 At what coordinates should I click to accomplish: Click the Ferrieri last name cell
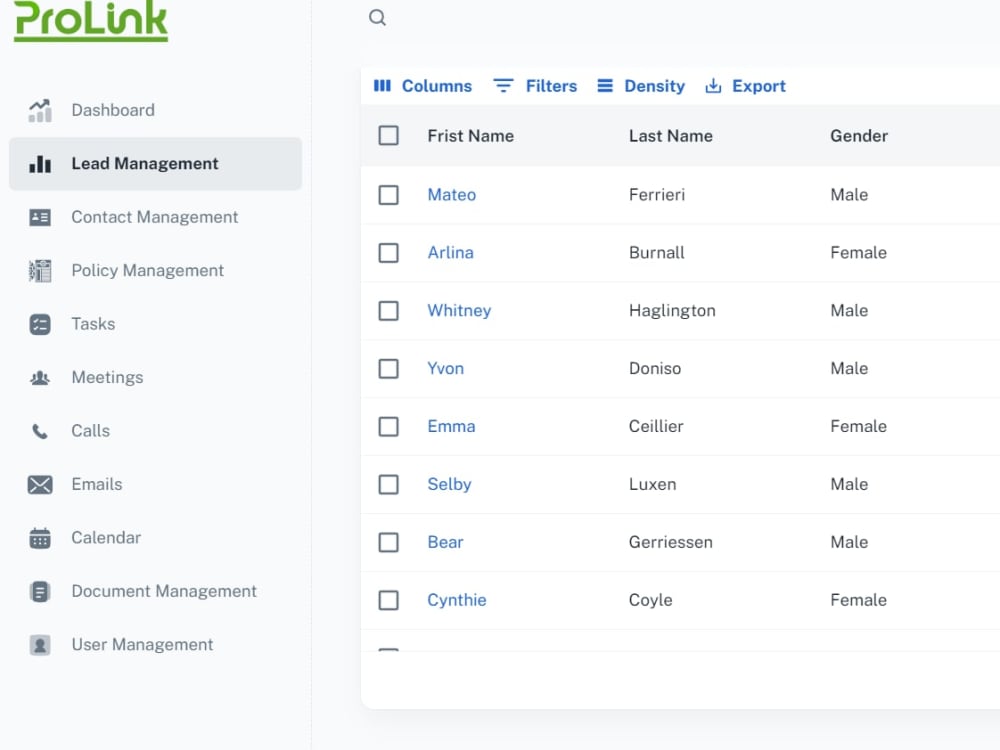(656, 195)
